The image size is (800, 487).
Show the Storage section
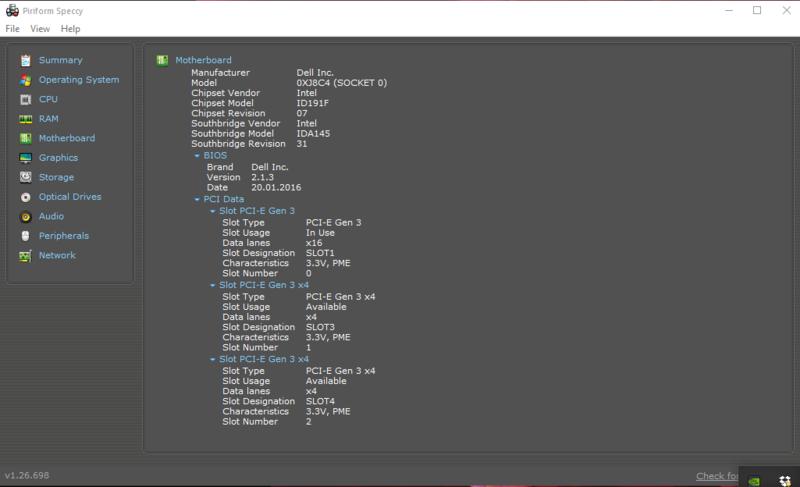(56, 177)
